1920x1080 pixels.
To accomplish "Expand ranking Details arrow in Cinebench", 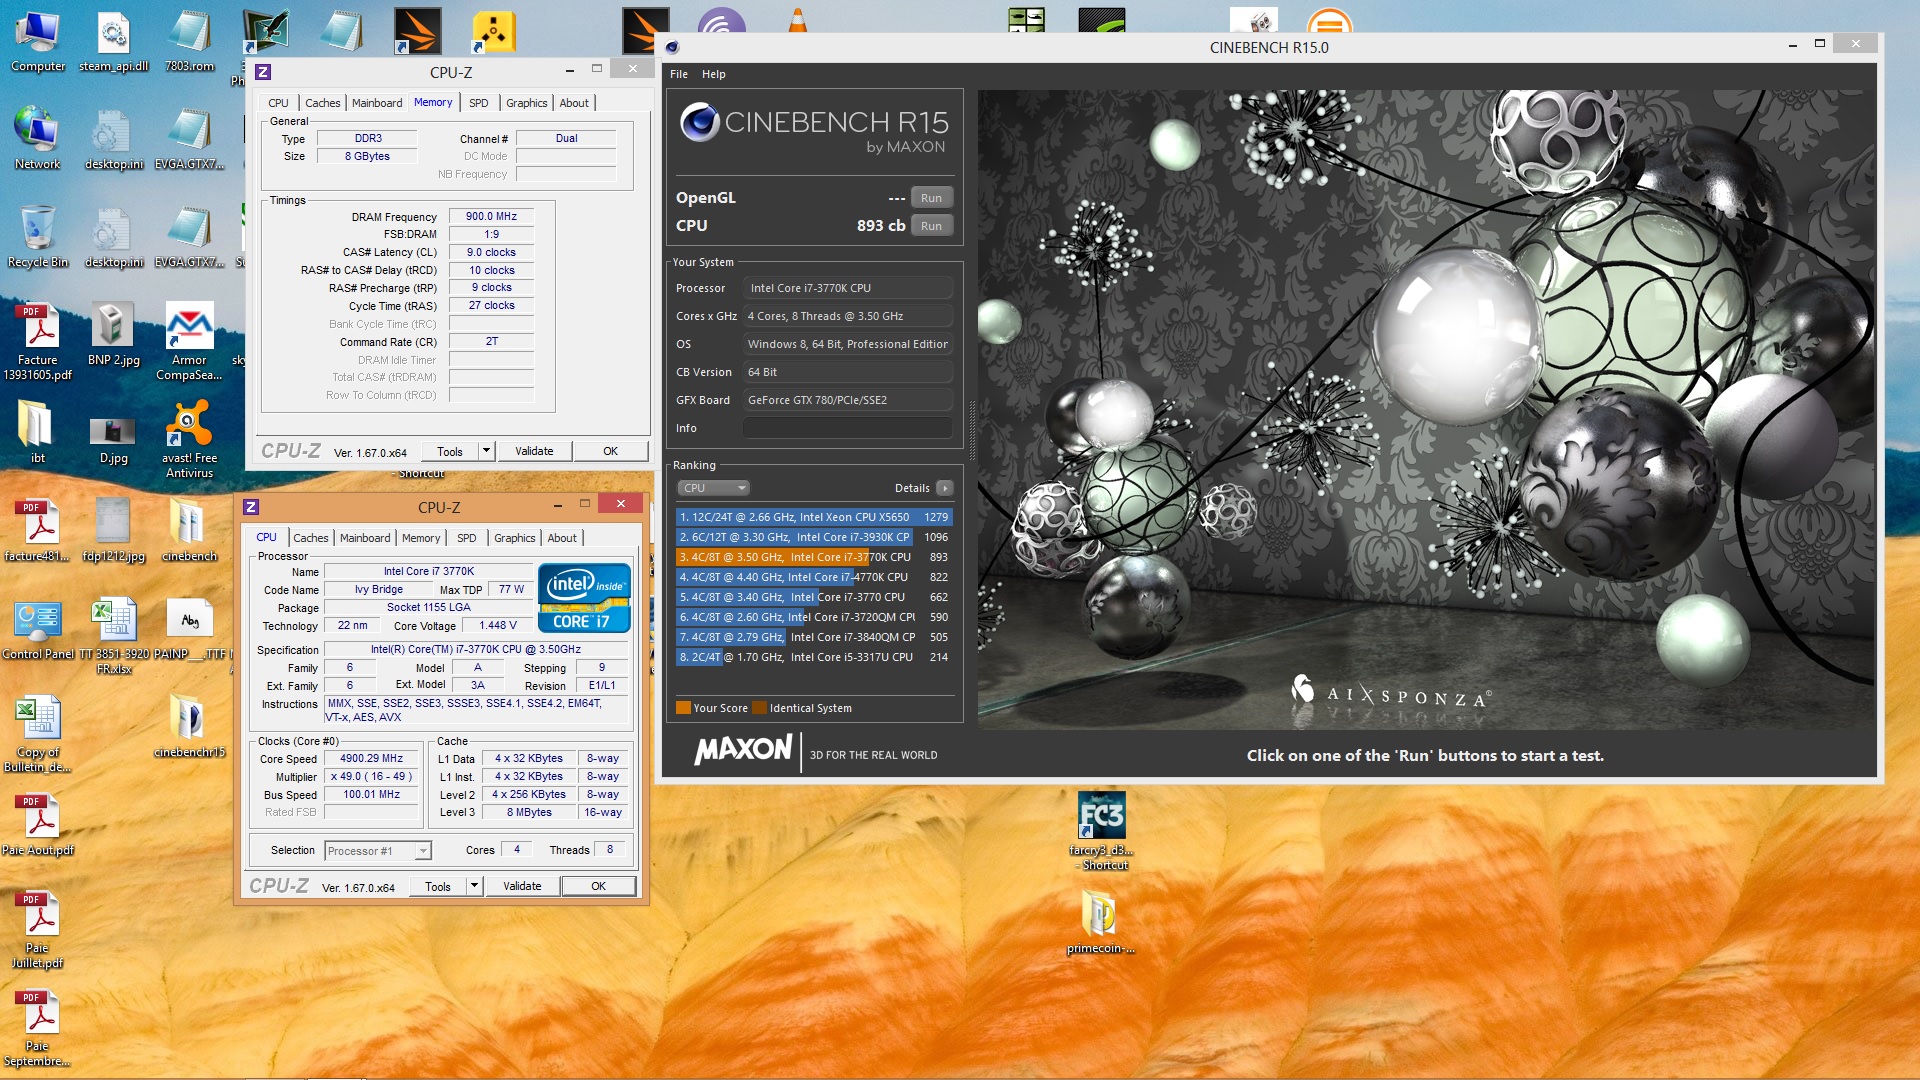I will (944, 488).
